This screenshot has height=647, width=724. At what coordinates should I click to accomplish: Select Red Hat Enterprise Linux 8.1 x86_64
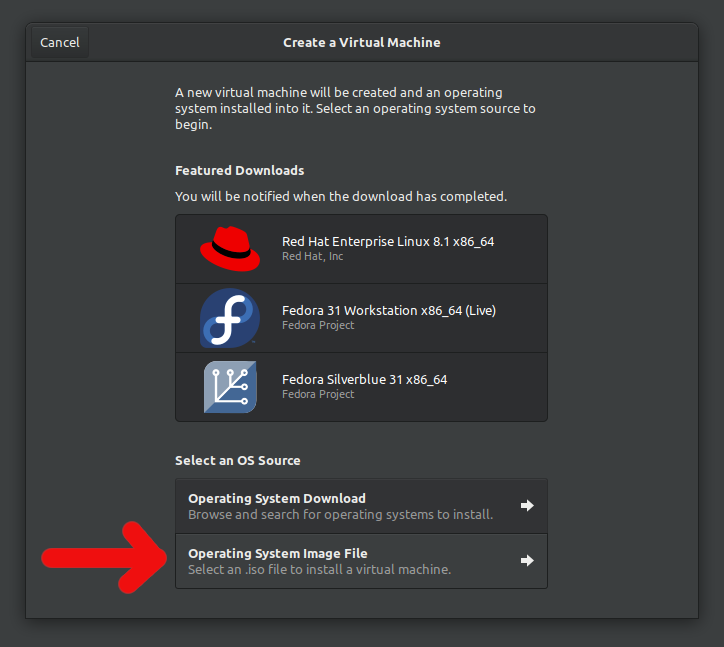(x=388, y=242)
